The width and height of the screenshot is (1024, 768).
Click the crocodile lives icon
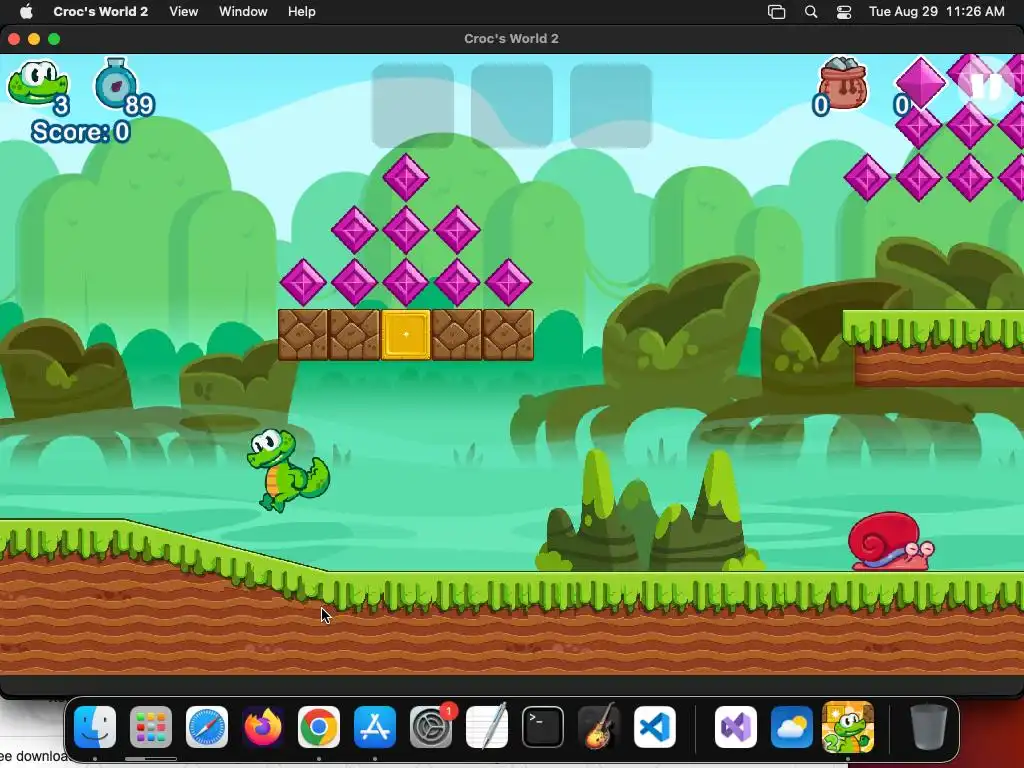37,82
